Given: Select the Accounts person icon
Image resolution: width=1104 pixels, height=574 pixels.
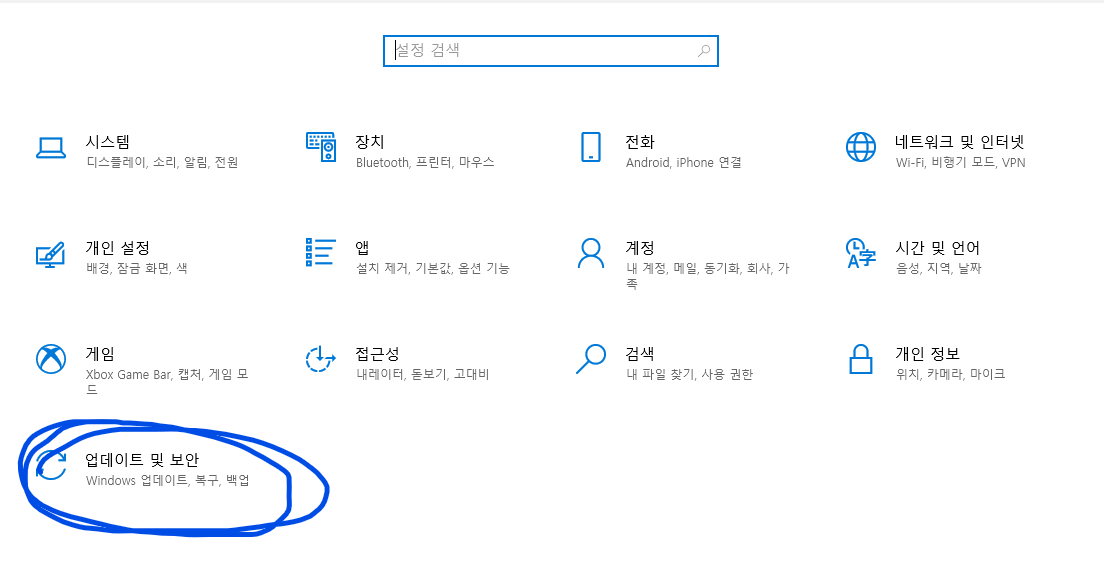Looking at the screenshot, I should pos(591,253).
